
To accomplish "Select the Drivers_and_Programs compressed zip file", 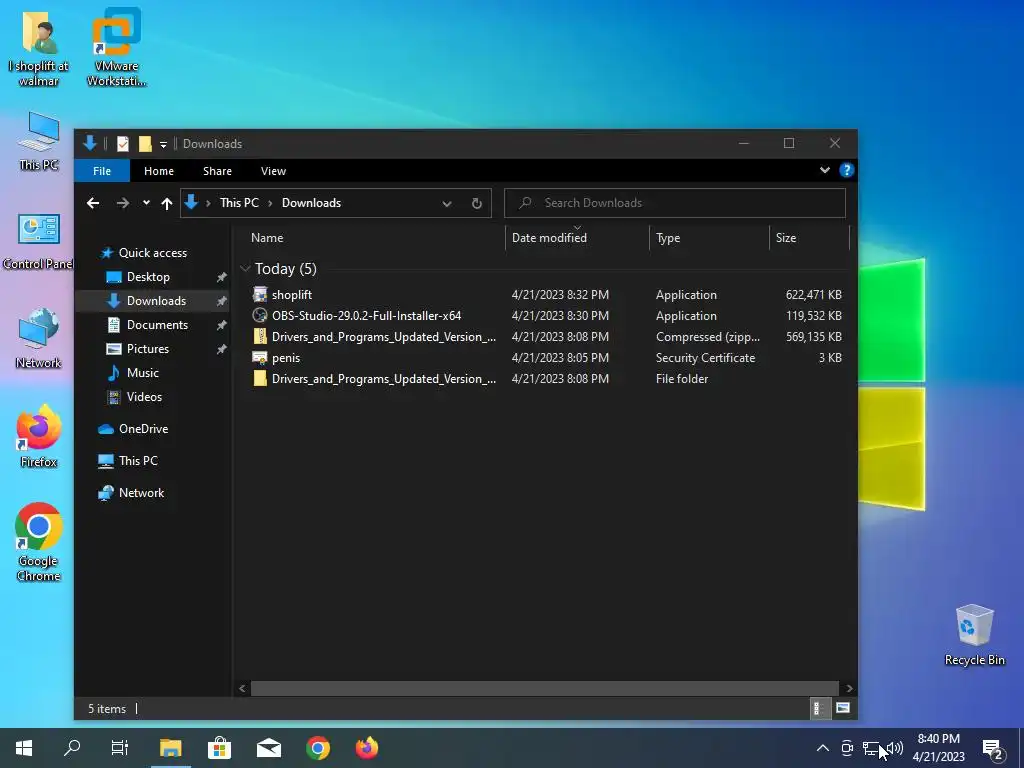I will click(x=547, y=337).
